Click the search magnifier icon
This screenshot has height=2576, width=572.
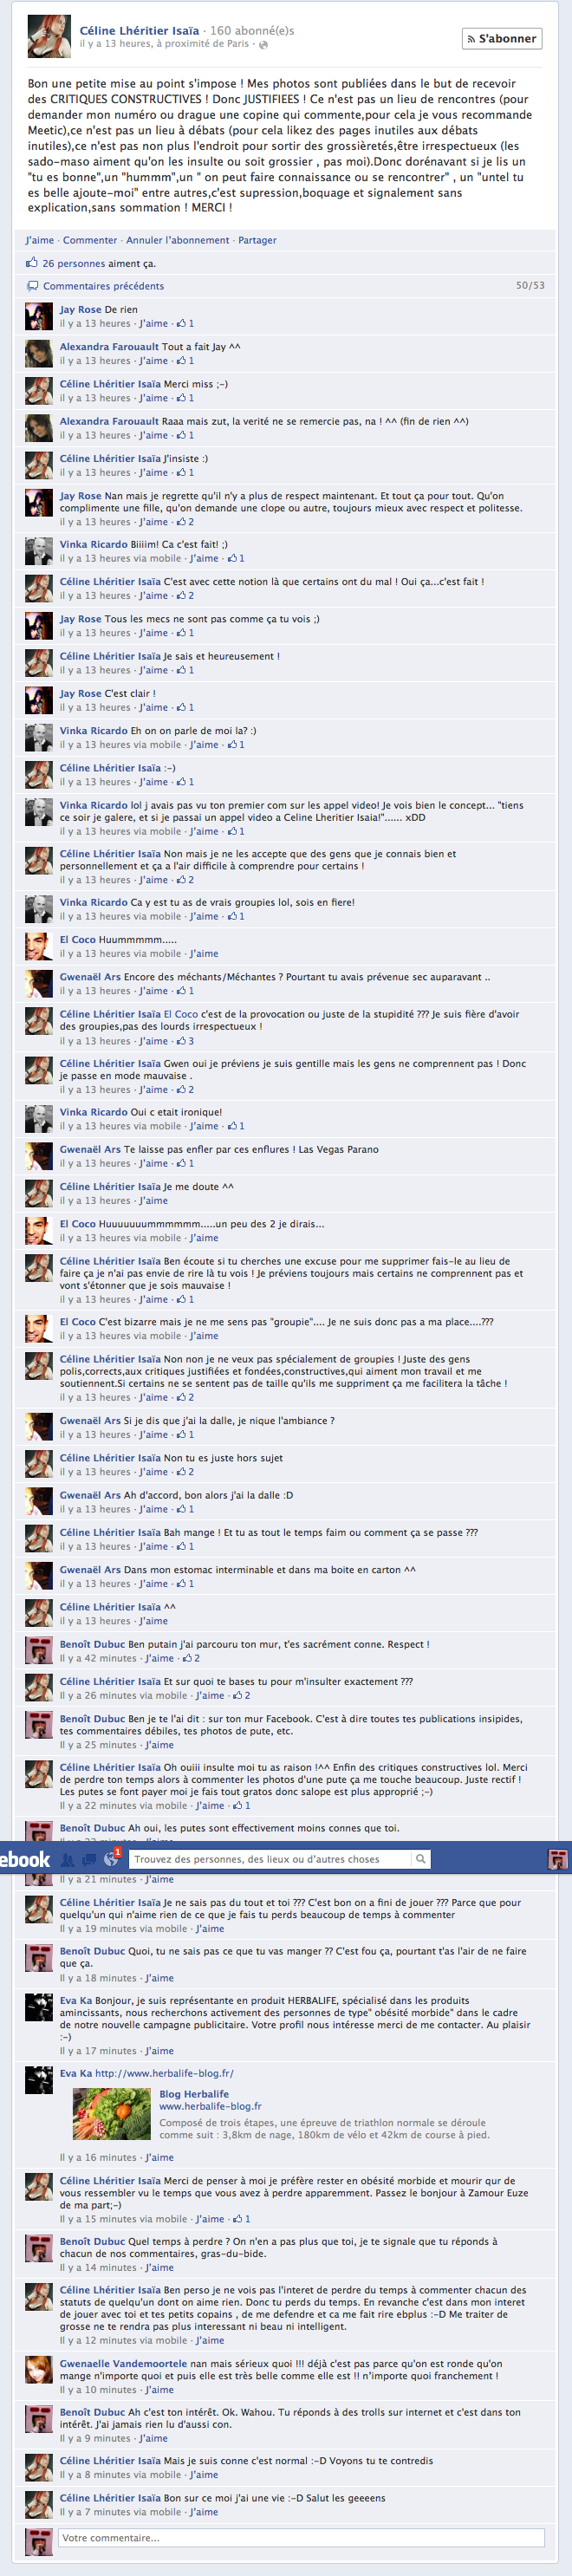coord(421,1859)
